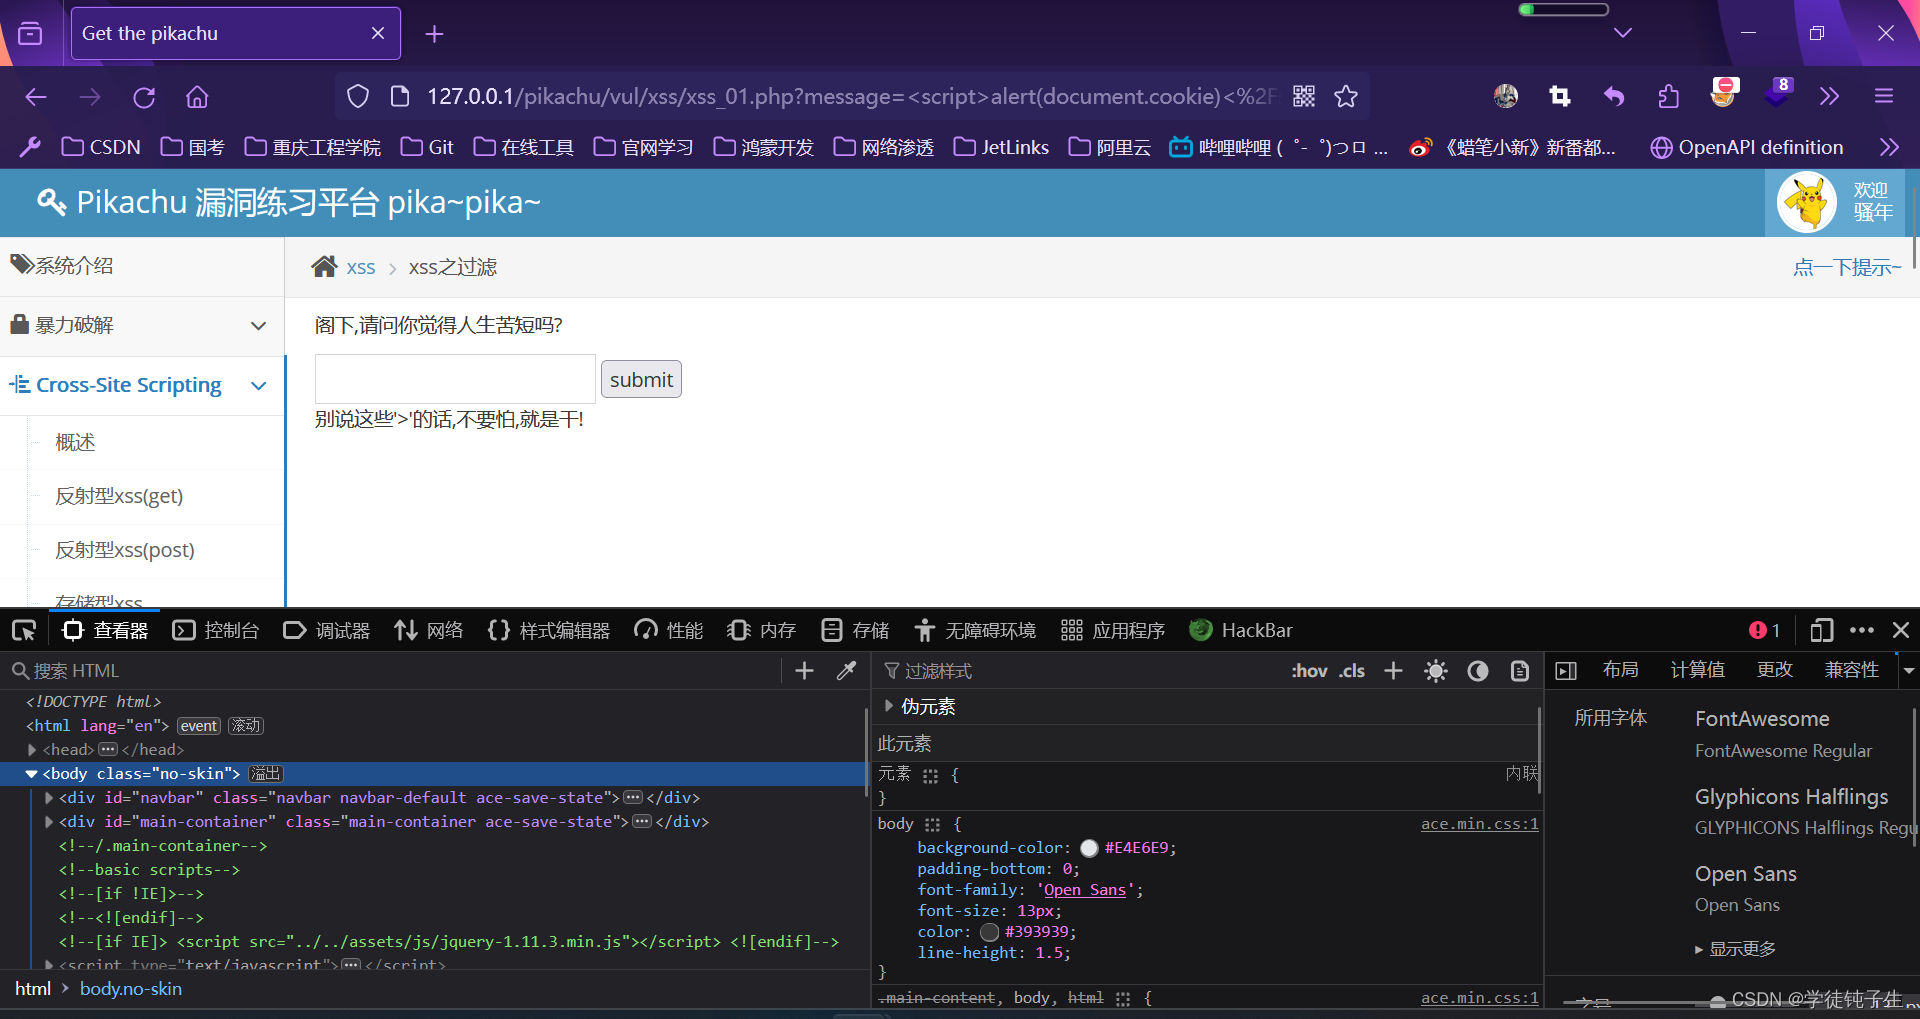Open 反射型xss(get) sidebar item
This screenshot has width=1920, height=1019.
119,496
